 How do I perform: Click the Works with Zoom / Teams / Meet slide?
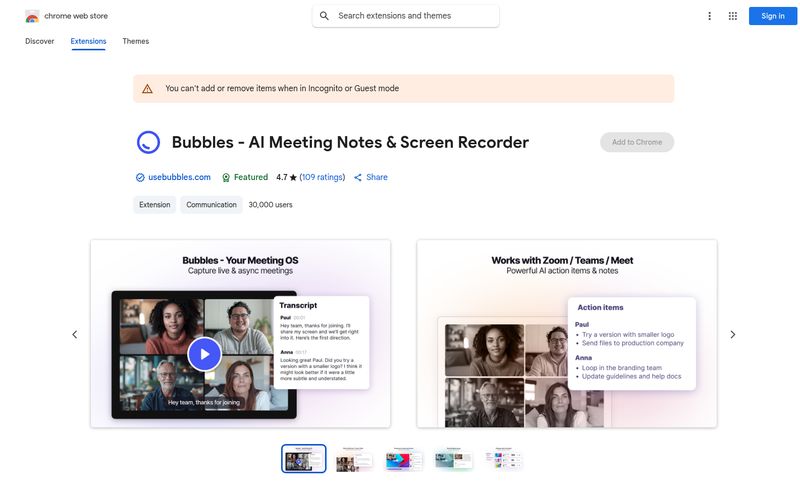[567, 334]
